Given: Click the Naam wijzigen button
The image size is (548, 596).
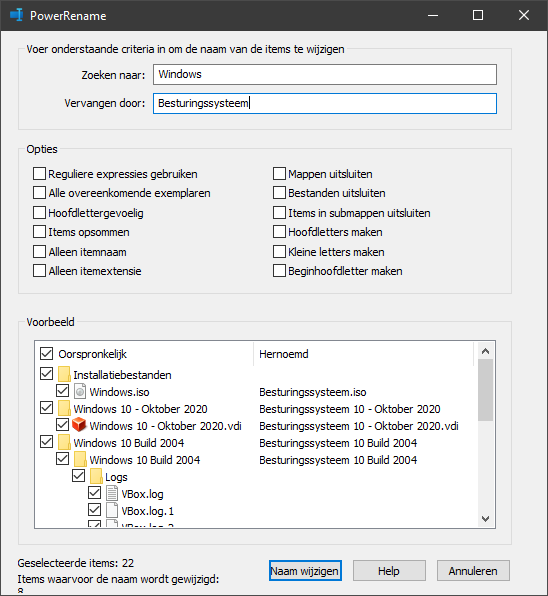Looking at the screenshot, I should 305,571.
